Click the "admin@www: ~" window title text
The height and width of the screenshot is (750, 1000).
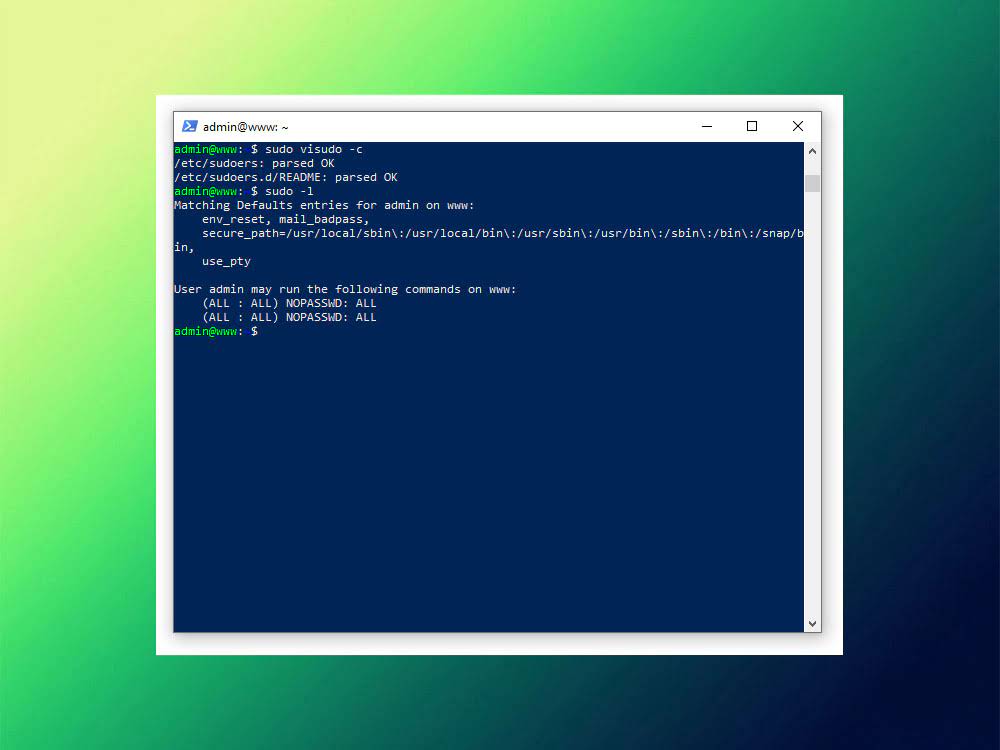pyautogui.click(x=245, y=127)
